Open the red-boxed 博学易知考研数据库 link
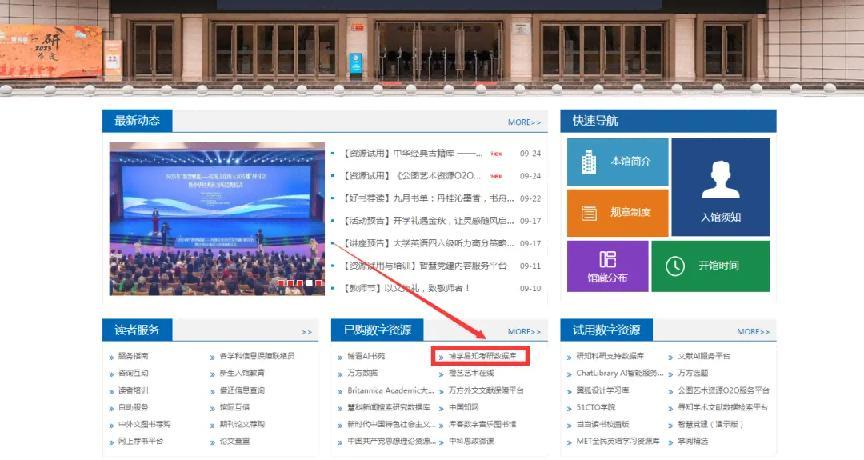Image resolution: width=864 pixels, height=460 pixels. 482,356
